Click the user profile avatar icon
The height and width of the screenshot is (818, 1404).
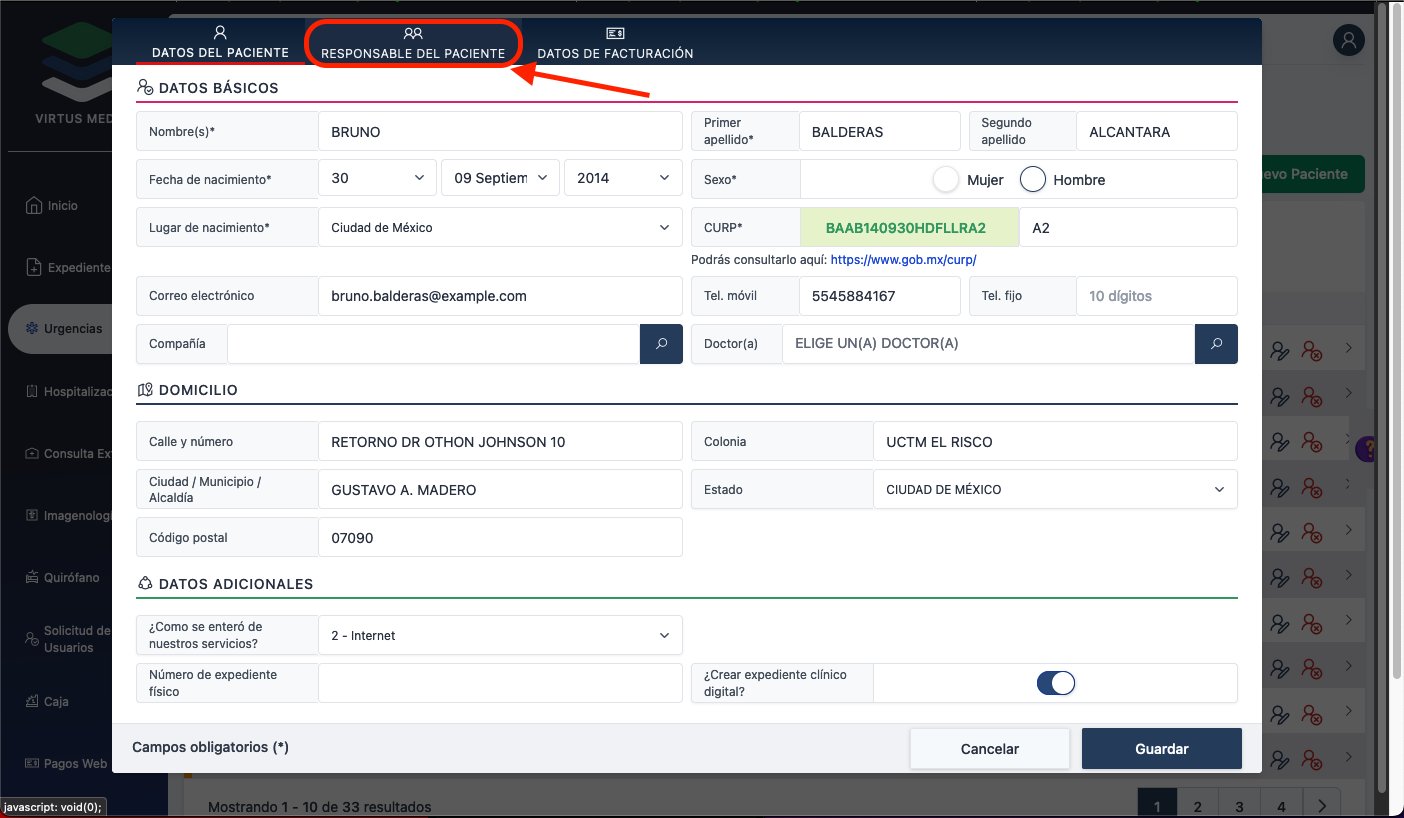1349,41
